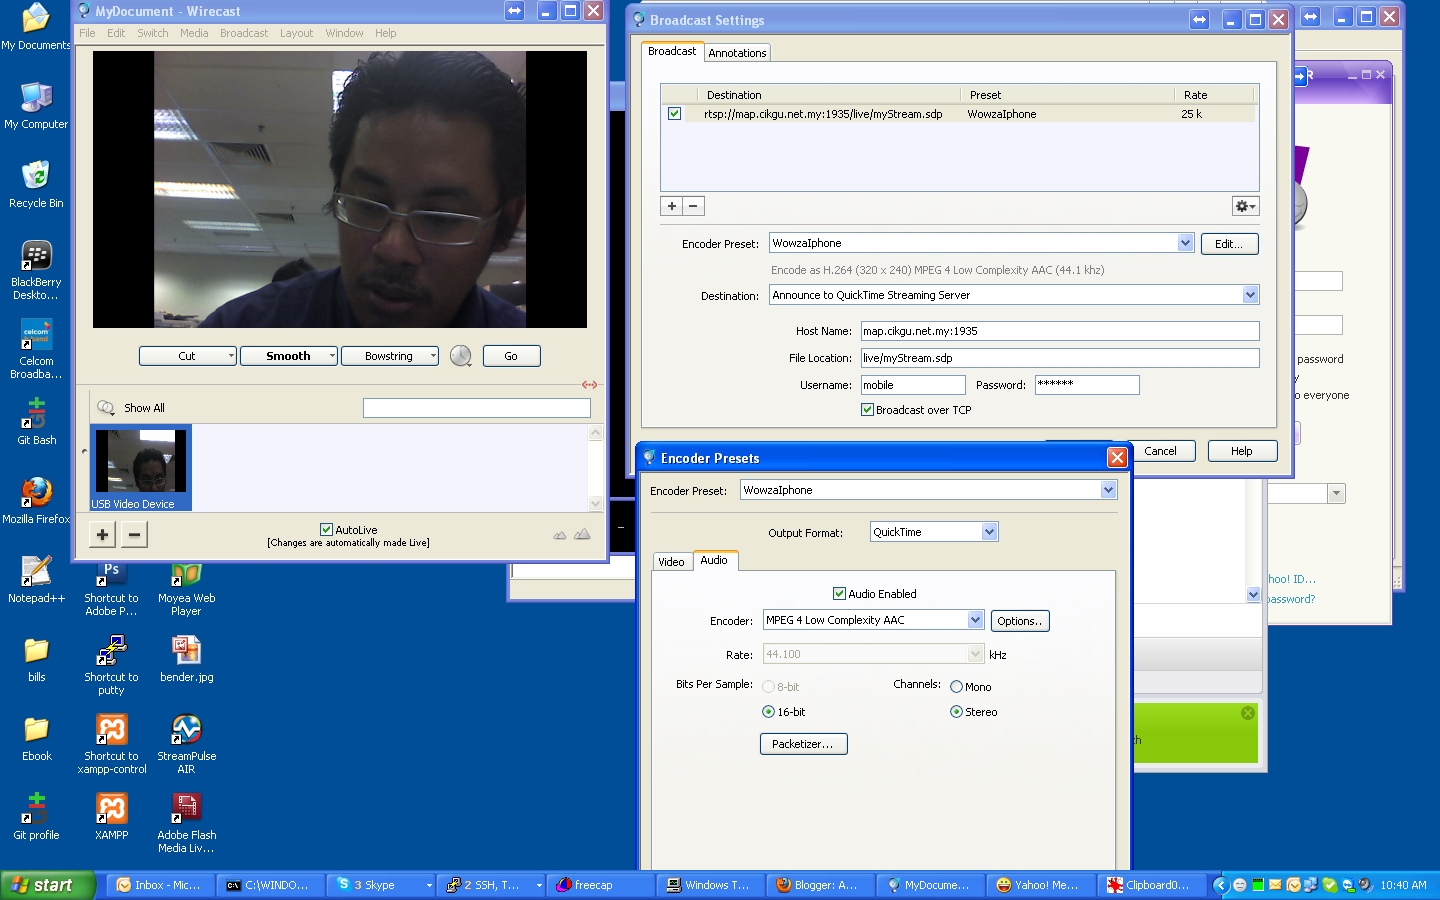Screen dimensions: 1440x900
Task: Open the Windows start menu
Action: coord(48,885)
